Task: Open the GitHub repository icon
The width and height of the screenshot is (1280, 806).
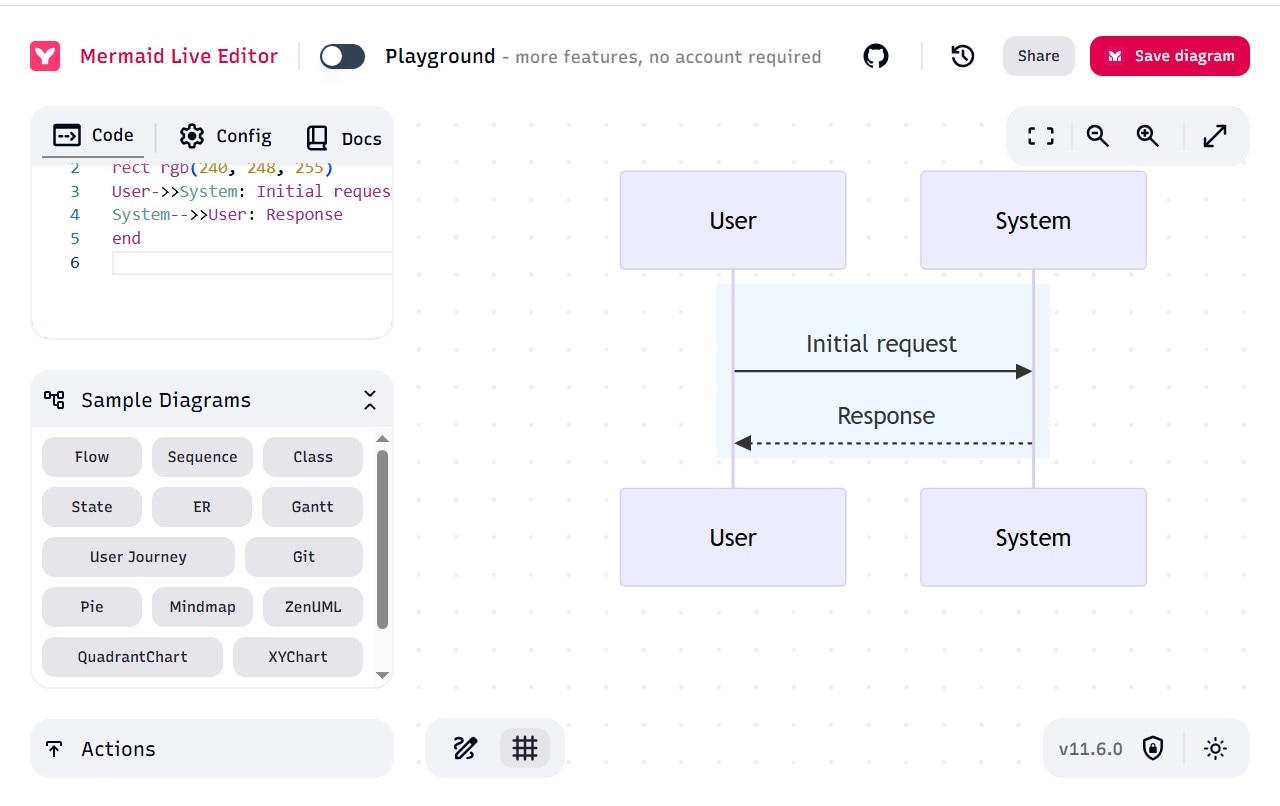Action: tap(876, 56)
